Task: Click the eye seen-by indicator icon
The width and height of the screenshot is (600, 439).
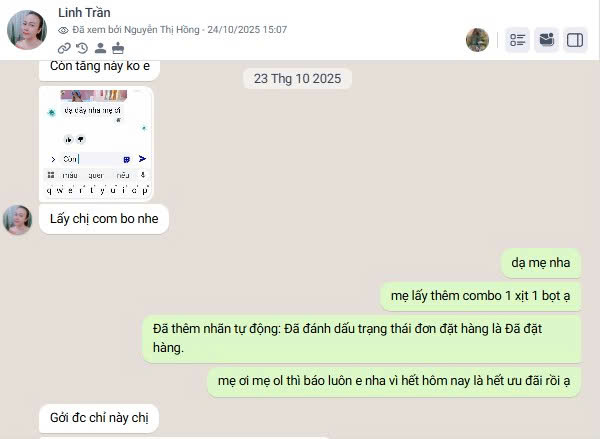Action: click(63, 30)
